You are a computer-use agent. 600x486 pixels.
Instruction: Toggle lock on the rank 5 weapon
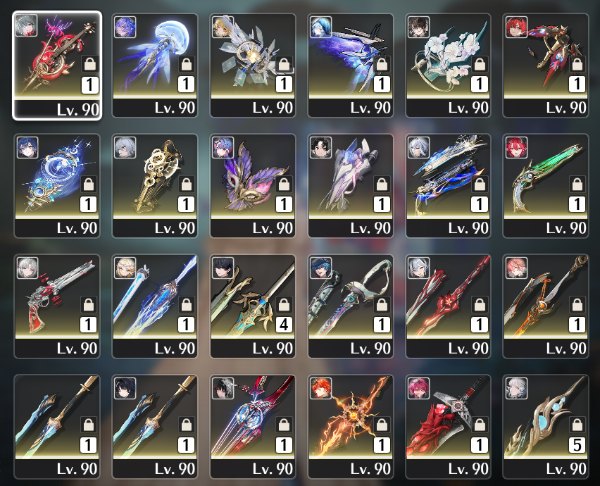pyautogui.click(x=577, y=424)
